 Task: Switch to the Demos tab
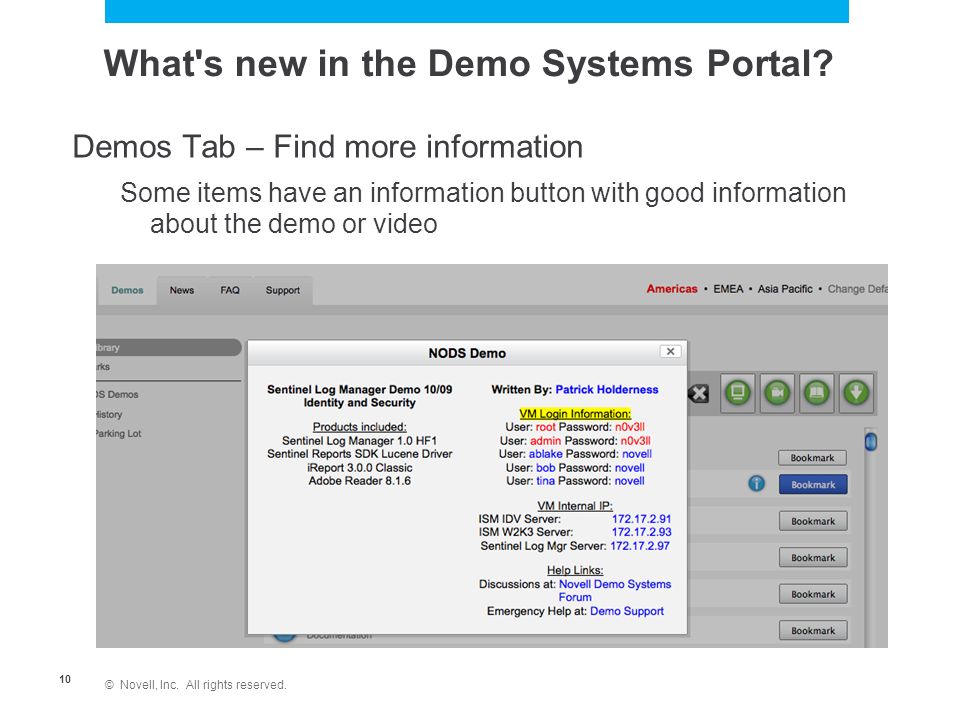point(127,290)
